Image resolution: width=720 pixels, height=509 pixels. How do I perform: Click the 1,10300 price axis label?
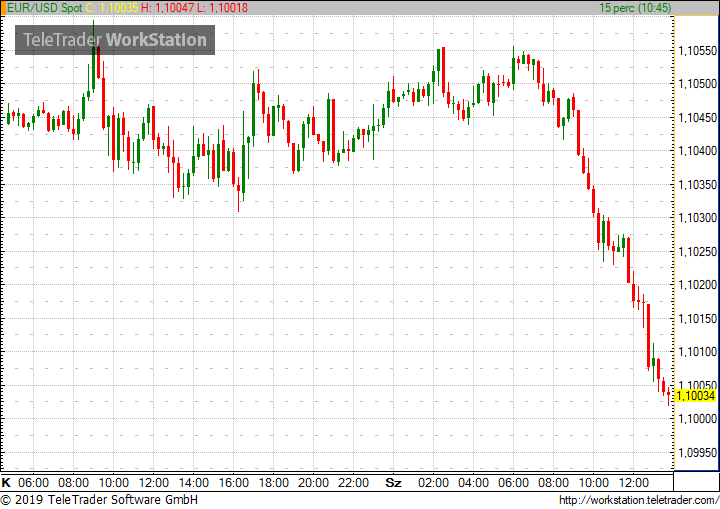[698, 218]
